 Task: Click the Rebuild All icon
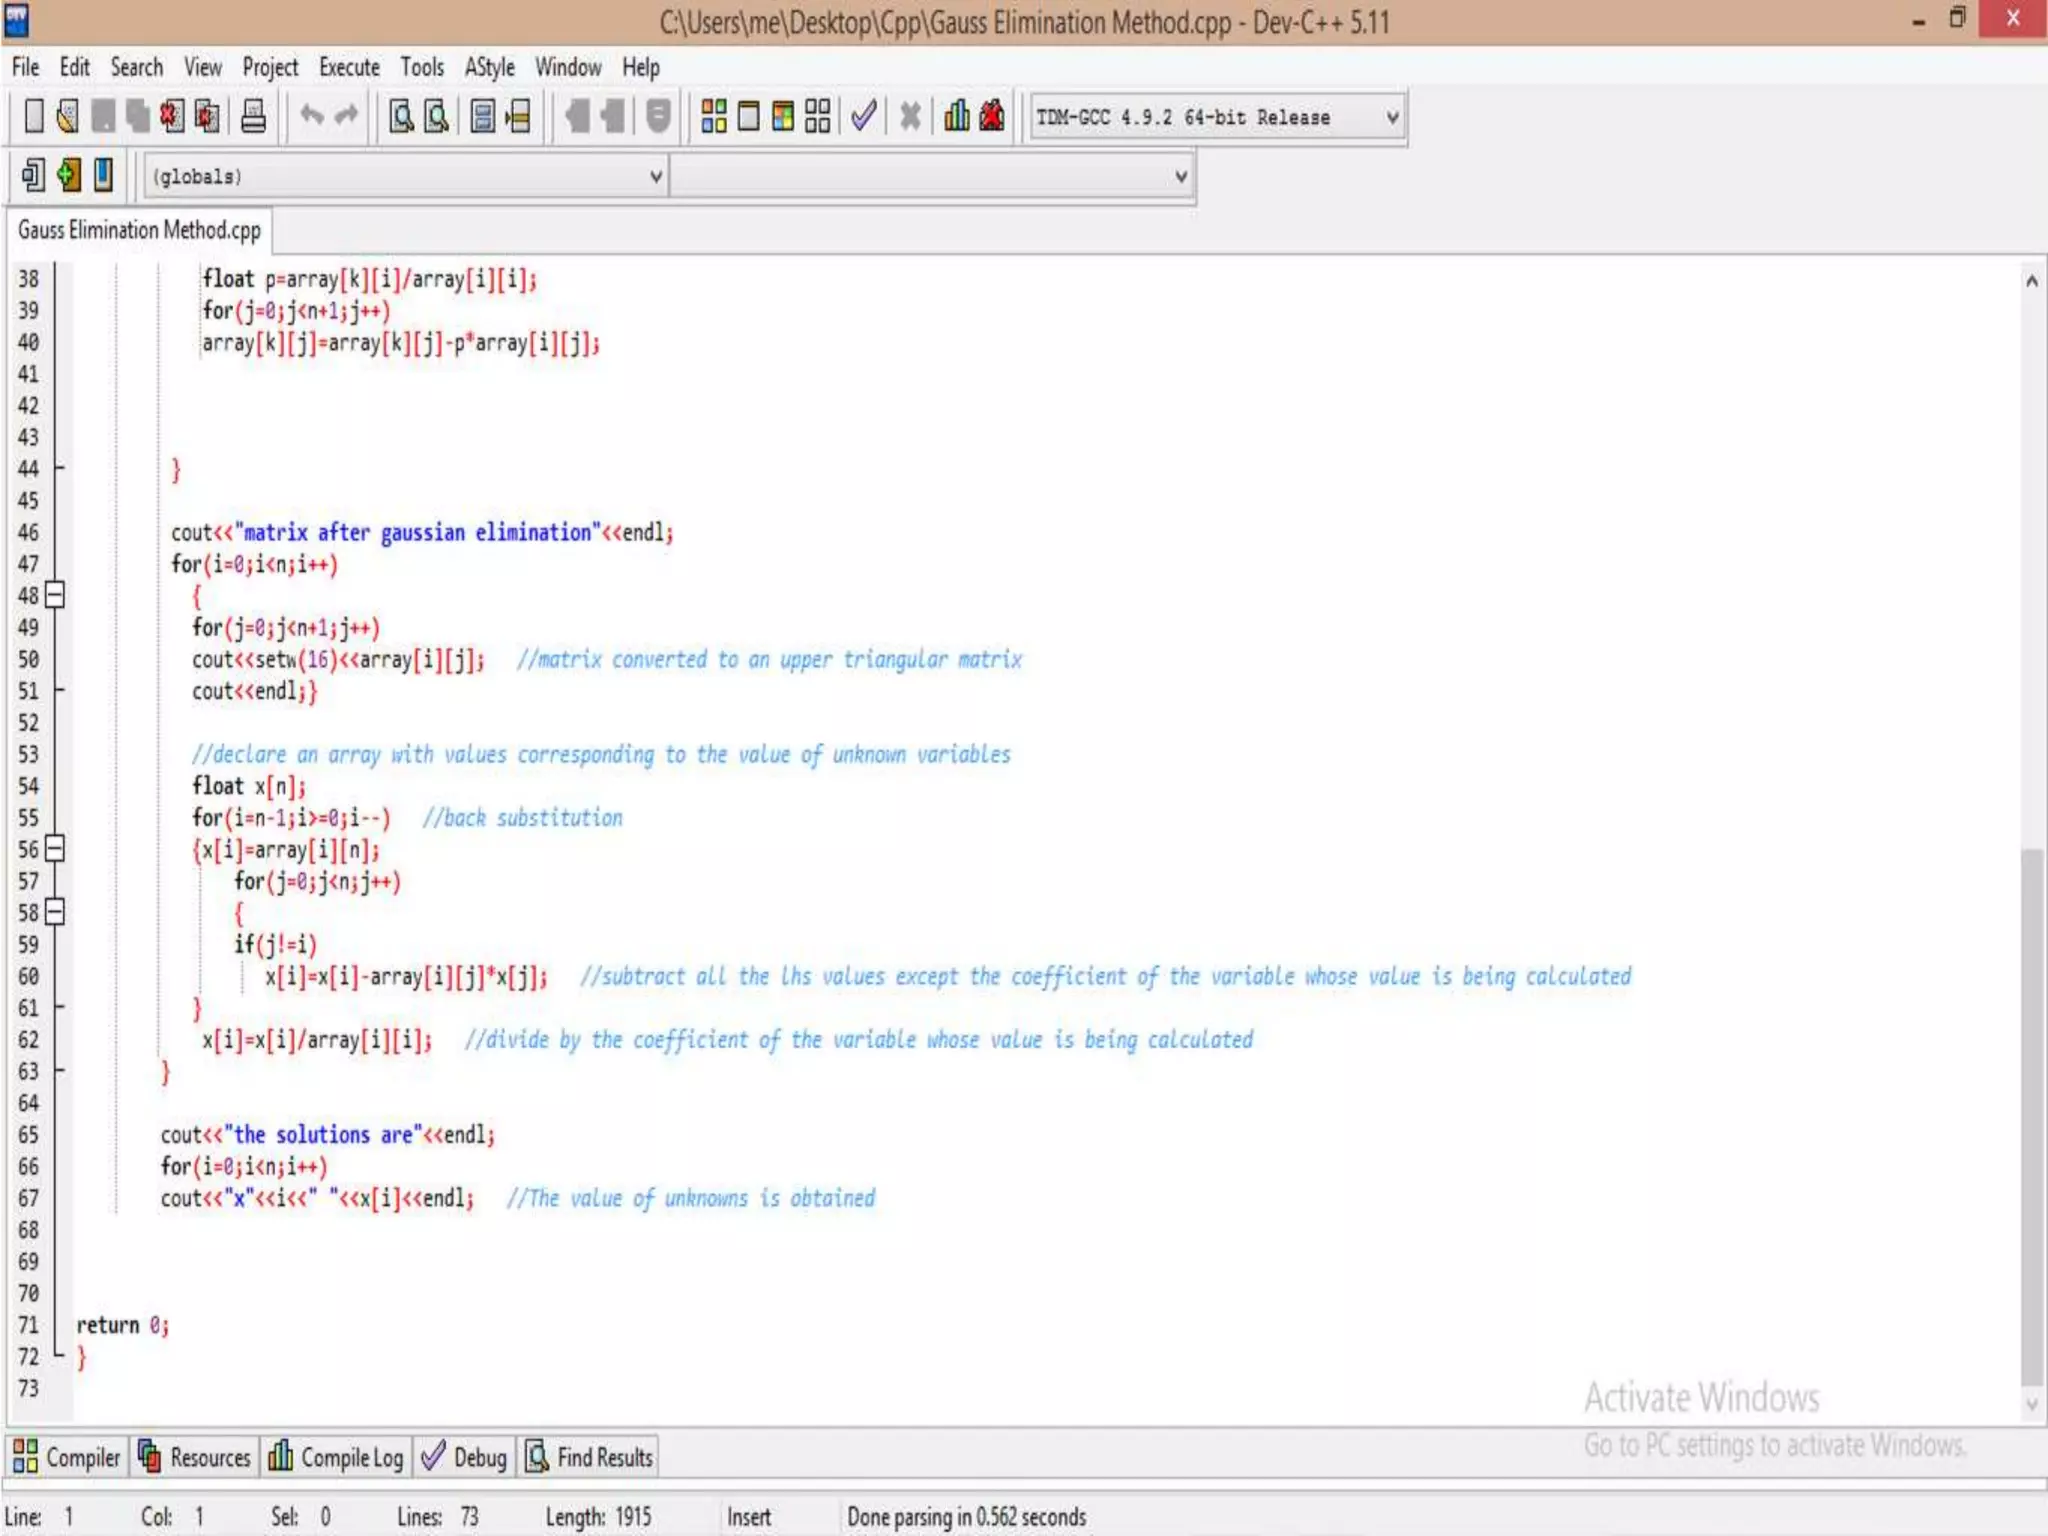pyautogui.click(x=818, y=117)
